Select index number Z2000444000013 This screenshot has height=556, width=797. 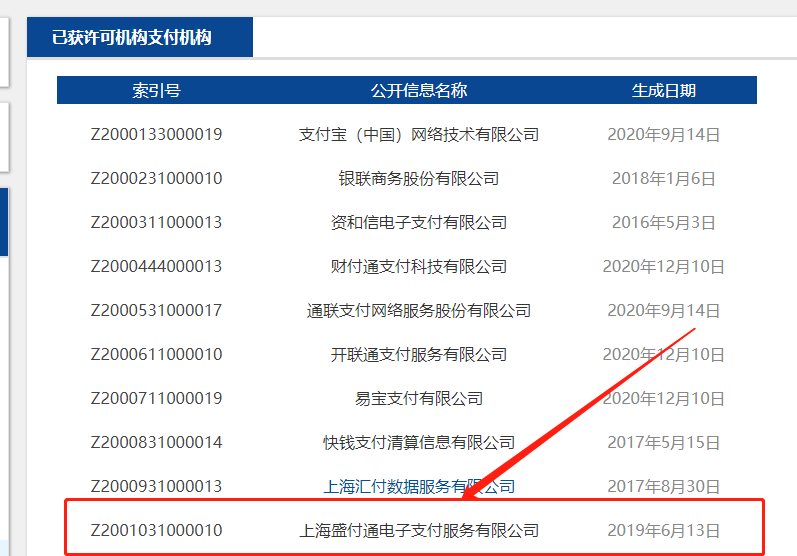[157, 266]
